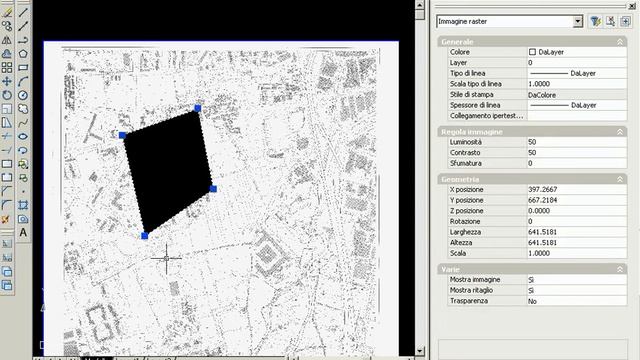640x360 pixels.
Task: Collapse the Regola immagine section
Action: [620, 132]
